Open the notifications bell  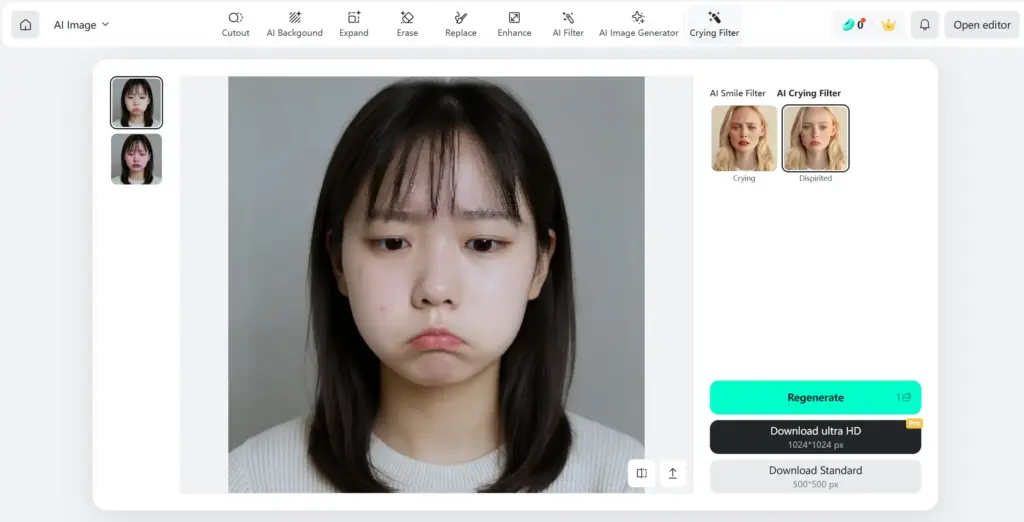(x=925, y=25)
